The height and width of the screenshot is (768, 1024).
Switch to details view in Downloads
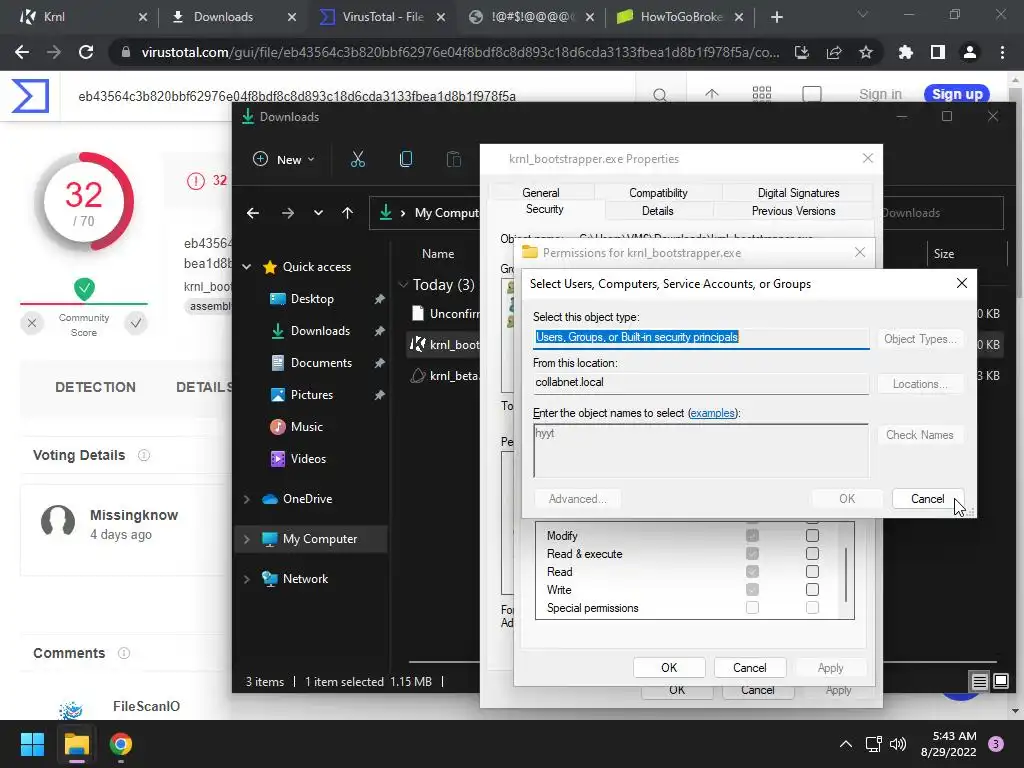click(x=980, y=681)
